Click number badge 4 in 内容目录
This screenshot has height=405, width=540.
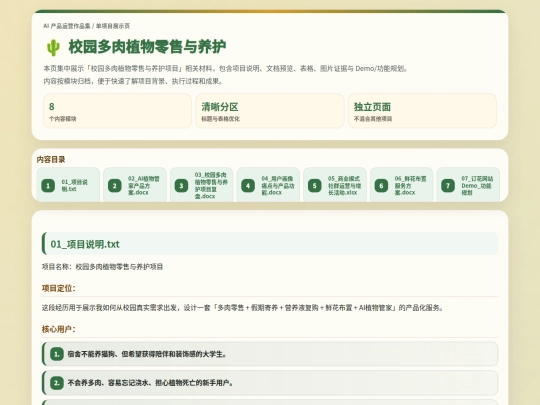(248, 186)
